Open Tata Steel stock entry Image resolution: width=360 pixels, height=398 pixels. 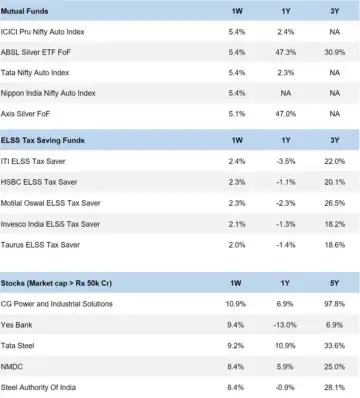17,346
